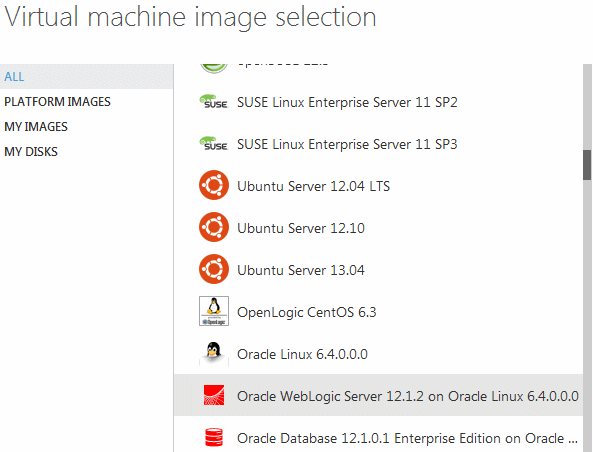Switch to MY IMAGES category
Screen dimensions: 593x452
pyautogui.click(x=36, y=127)
